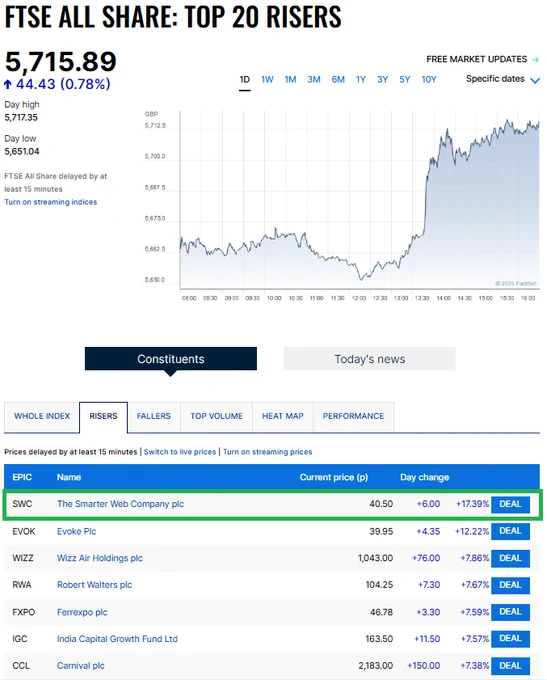Click DEAL button for Ferrexpo

tap(510, 612)
